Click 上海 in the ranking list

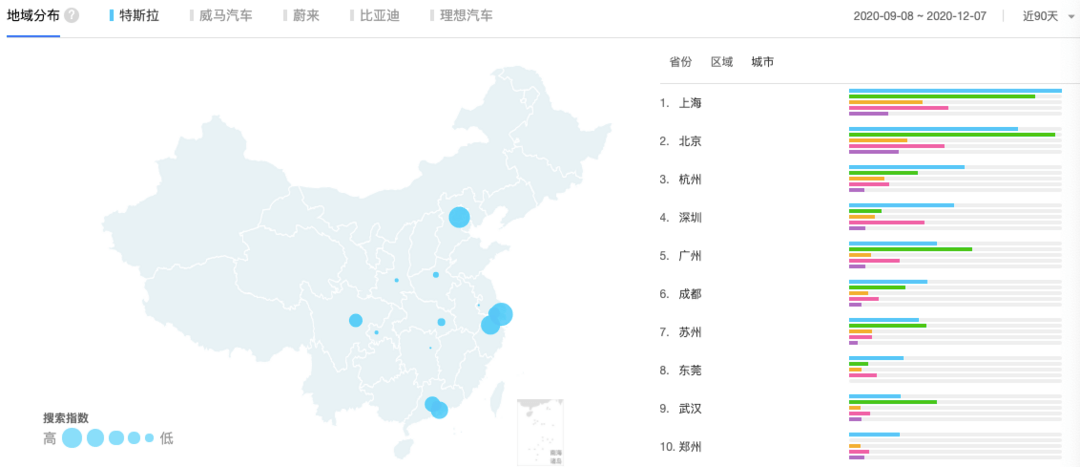[690, 103]
